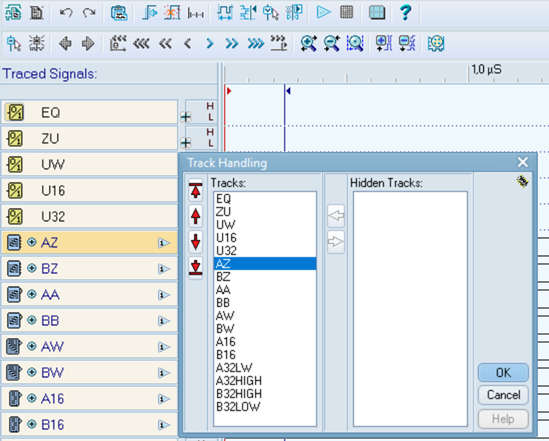Expand the AZ bus arrow
The height and width of the screenshot is (441, 549).
click(x=164, y=243)
